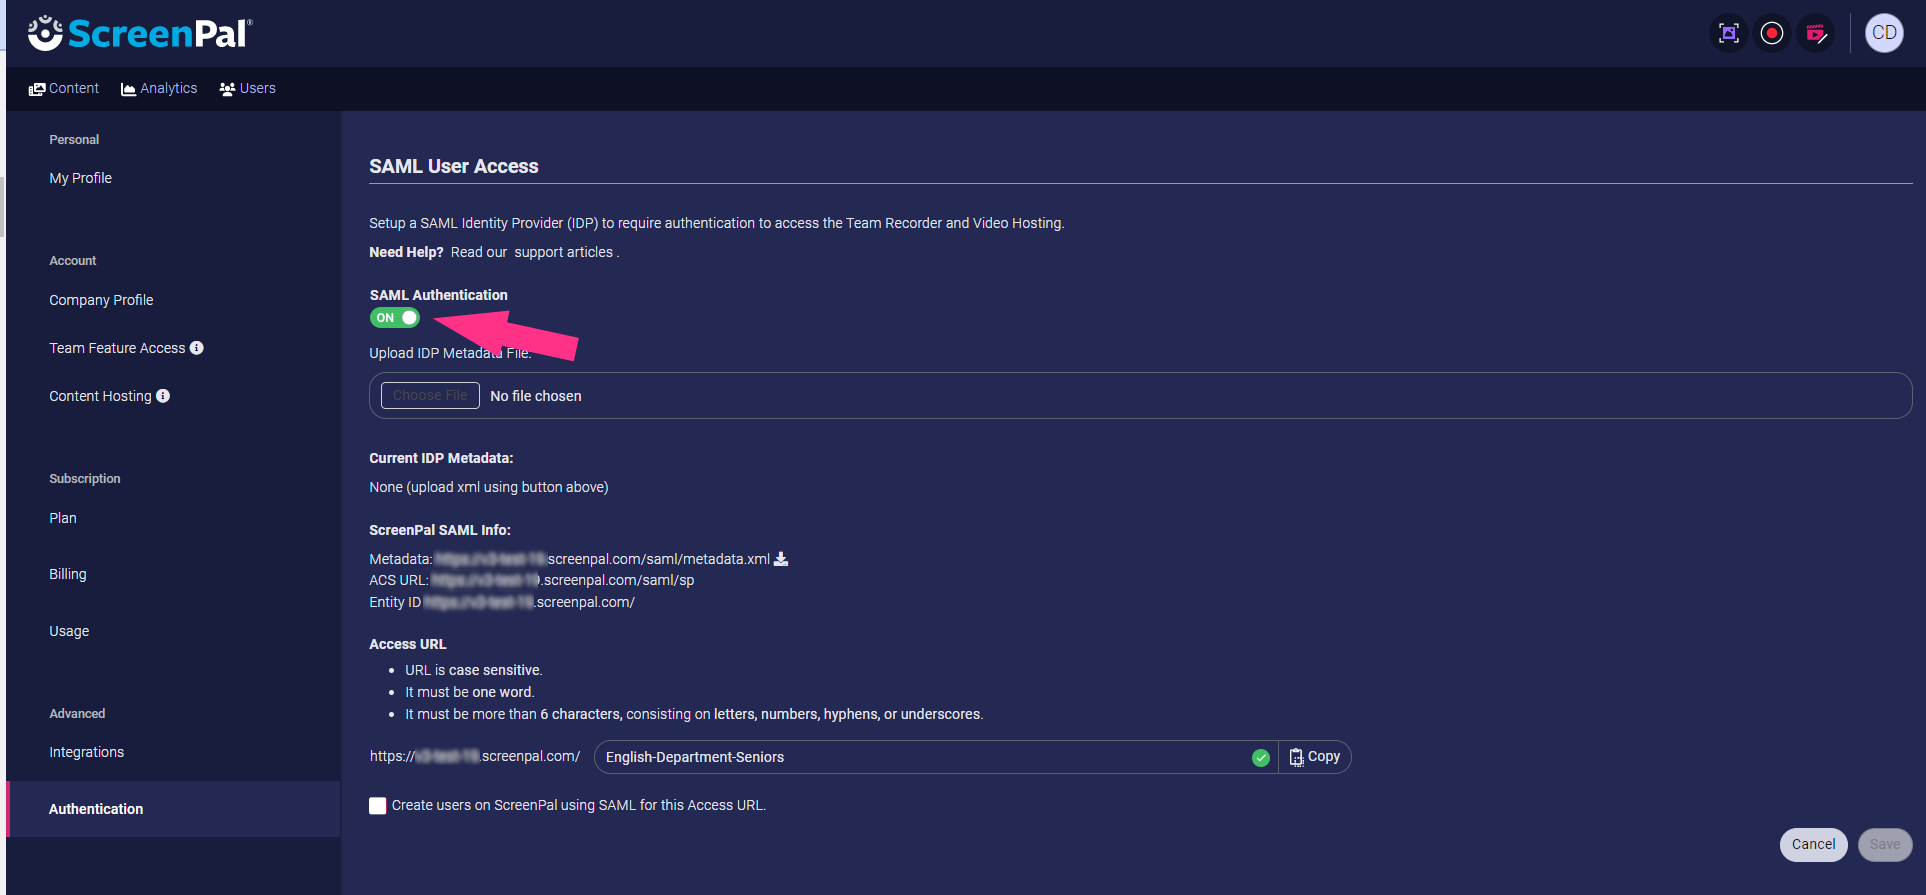The width and height of the screenshot is (1926, 895).
Task: Click the 'No file chosen' text
Action: point(536,396)
